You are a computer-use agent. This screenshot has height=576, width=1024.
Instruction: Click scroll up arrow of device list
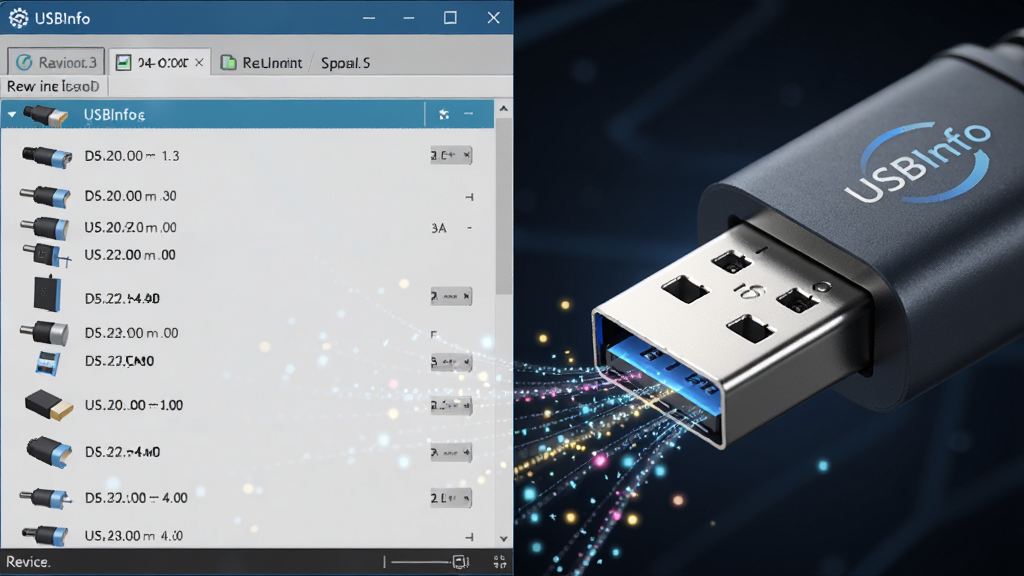coord(504,108)
